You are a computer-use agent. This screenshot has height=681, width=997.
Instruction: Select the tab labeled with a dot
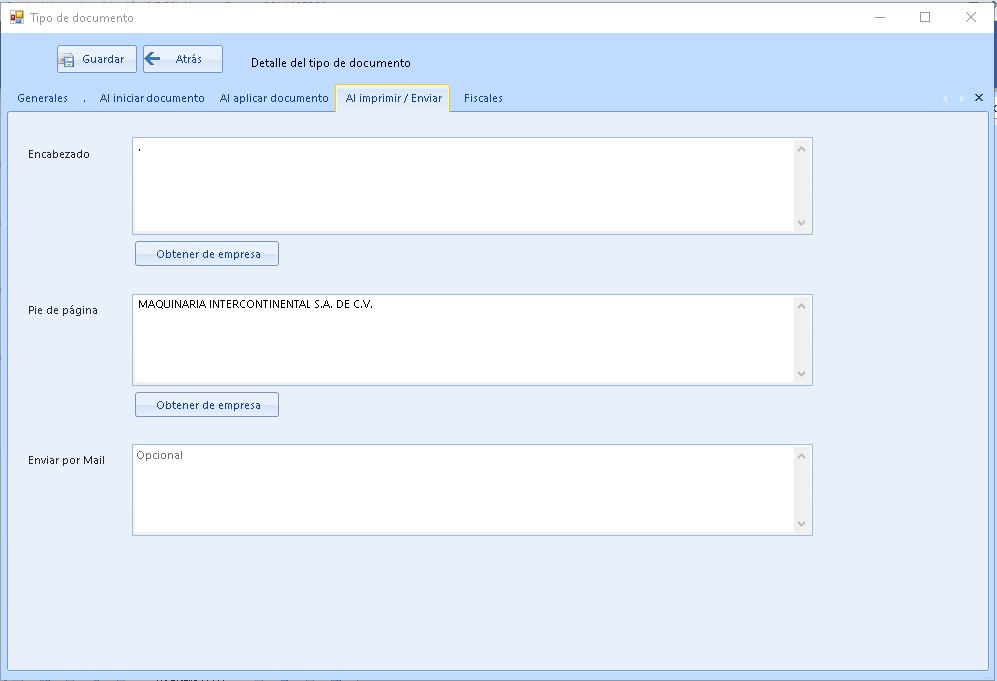click(x=84, y=98)
